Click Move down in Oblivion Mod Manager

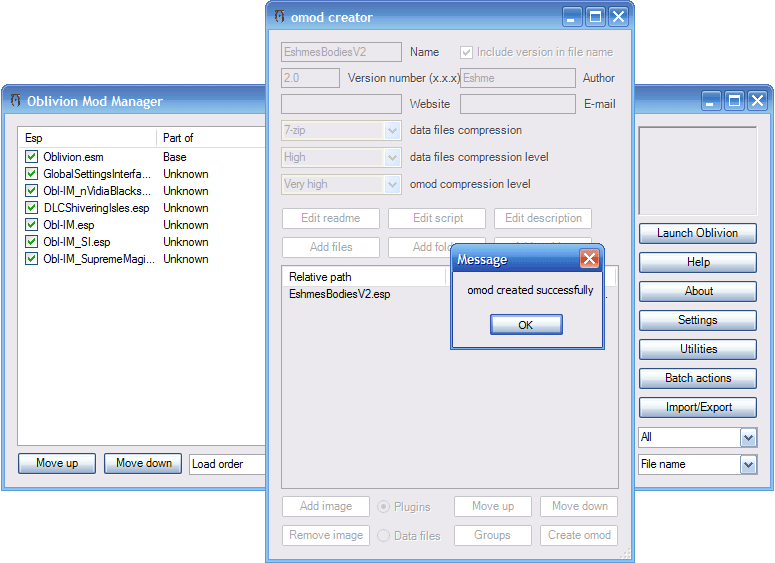(x=143, y=463)
